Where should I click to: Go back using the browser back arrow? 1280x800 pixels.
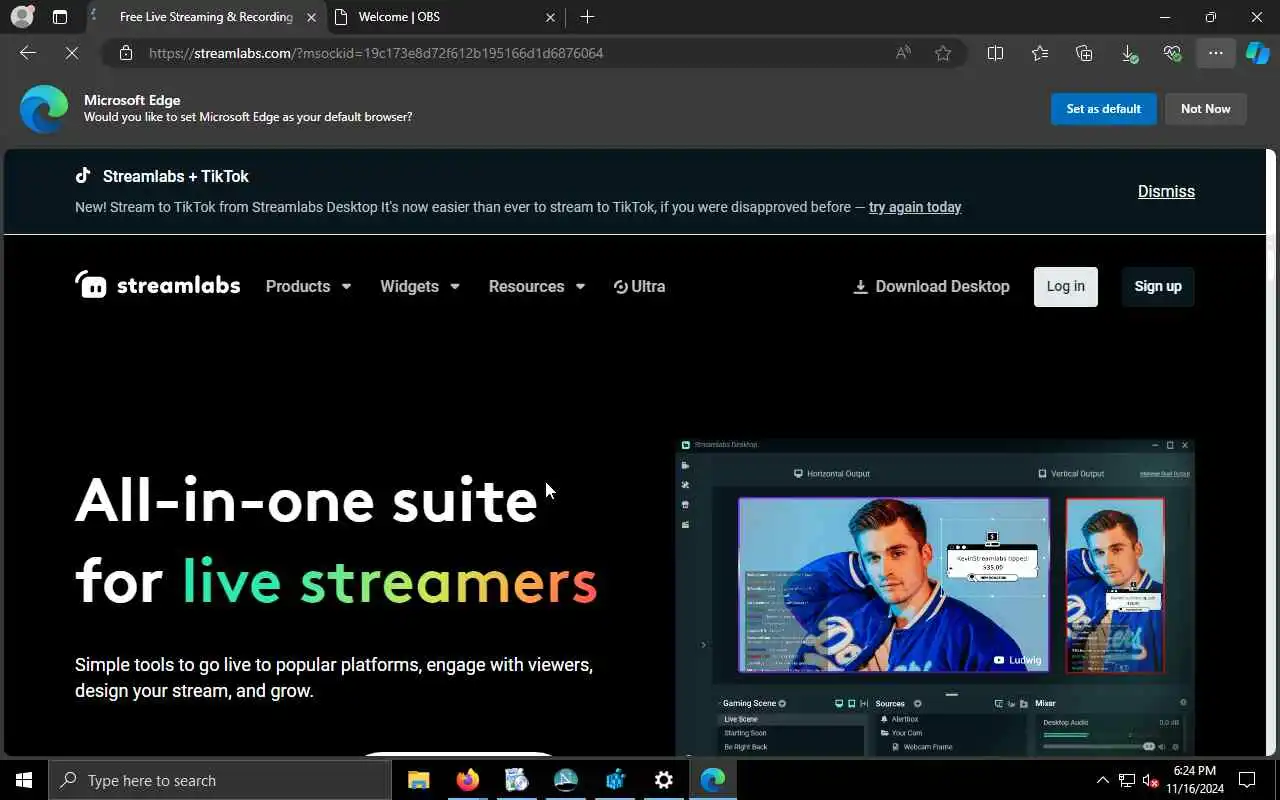(28, 53)
